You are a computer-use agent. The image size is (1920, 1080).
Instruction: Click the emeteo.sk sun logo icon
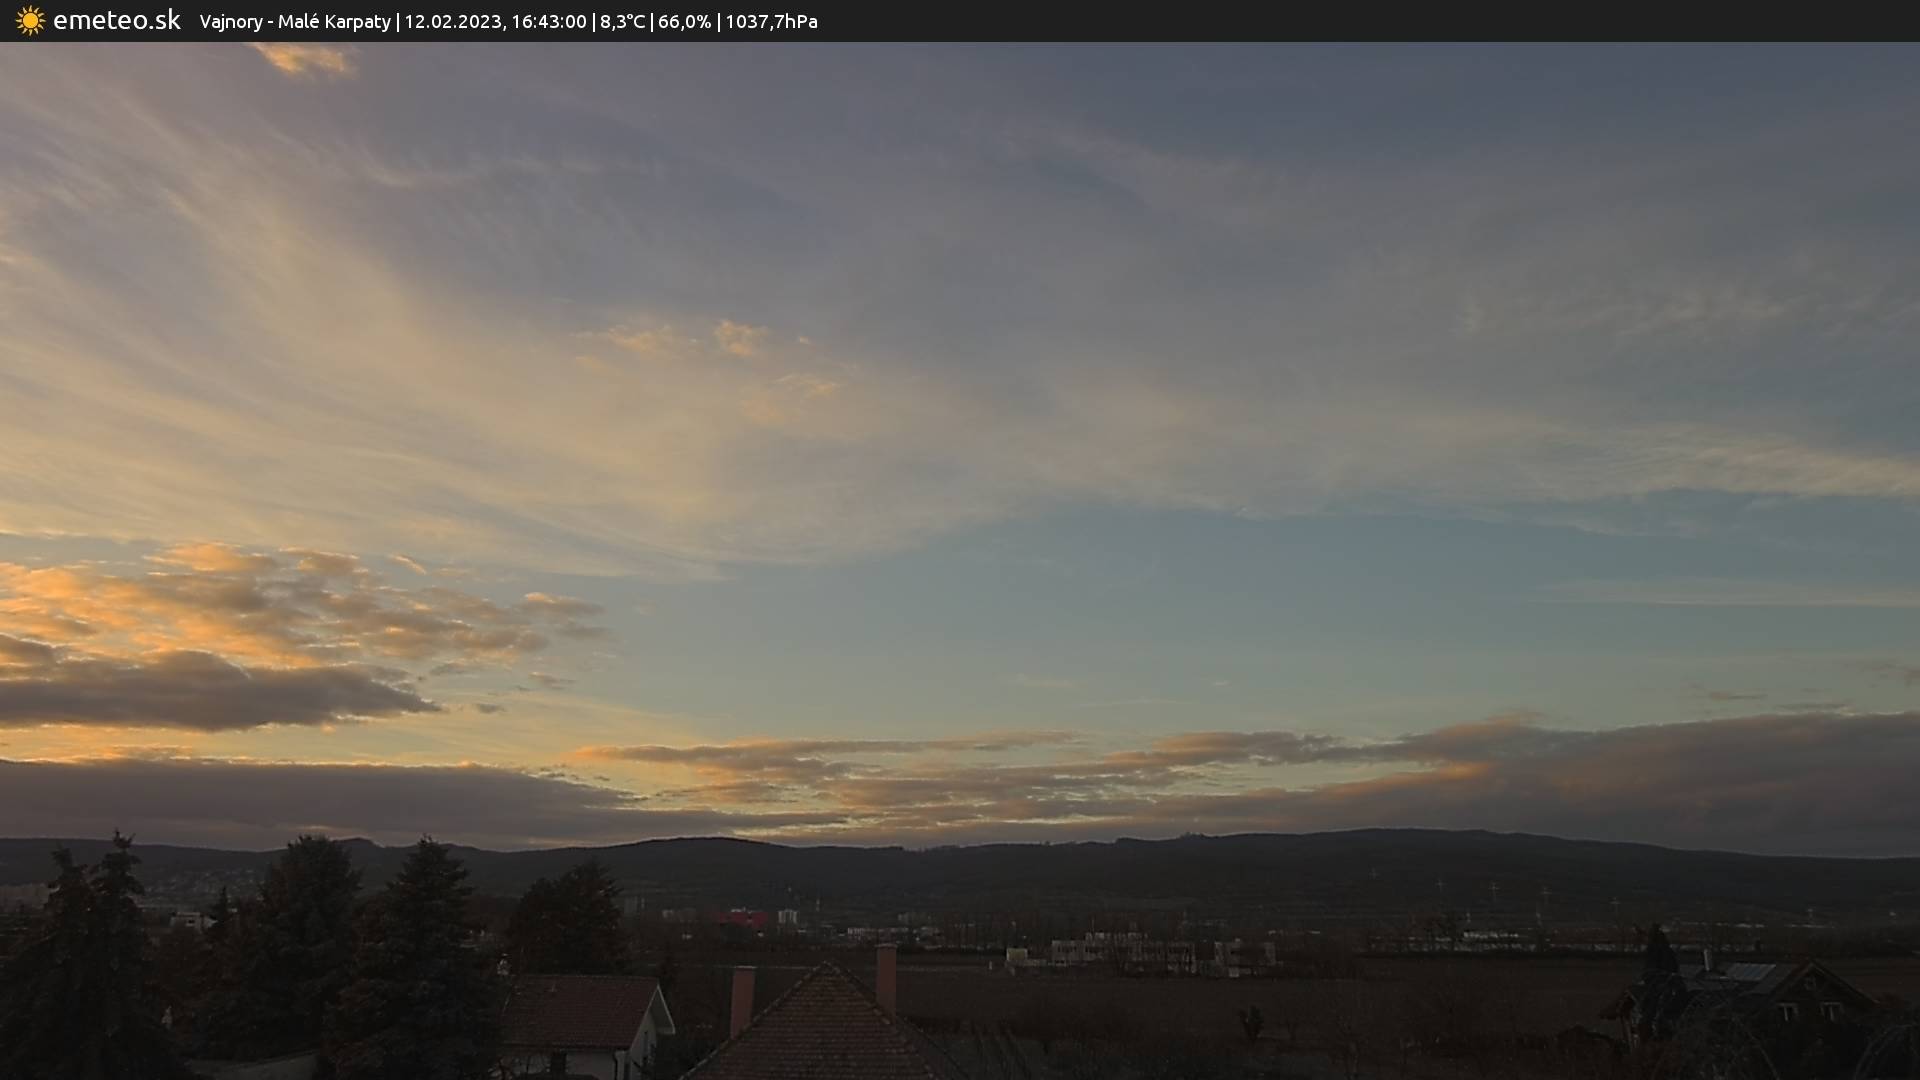[x=30, y=21]
